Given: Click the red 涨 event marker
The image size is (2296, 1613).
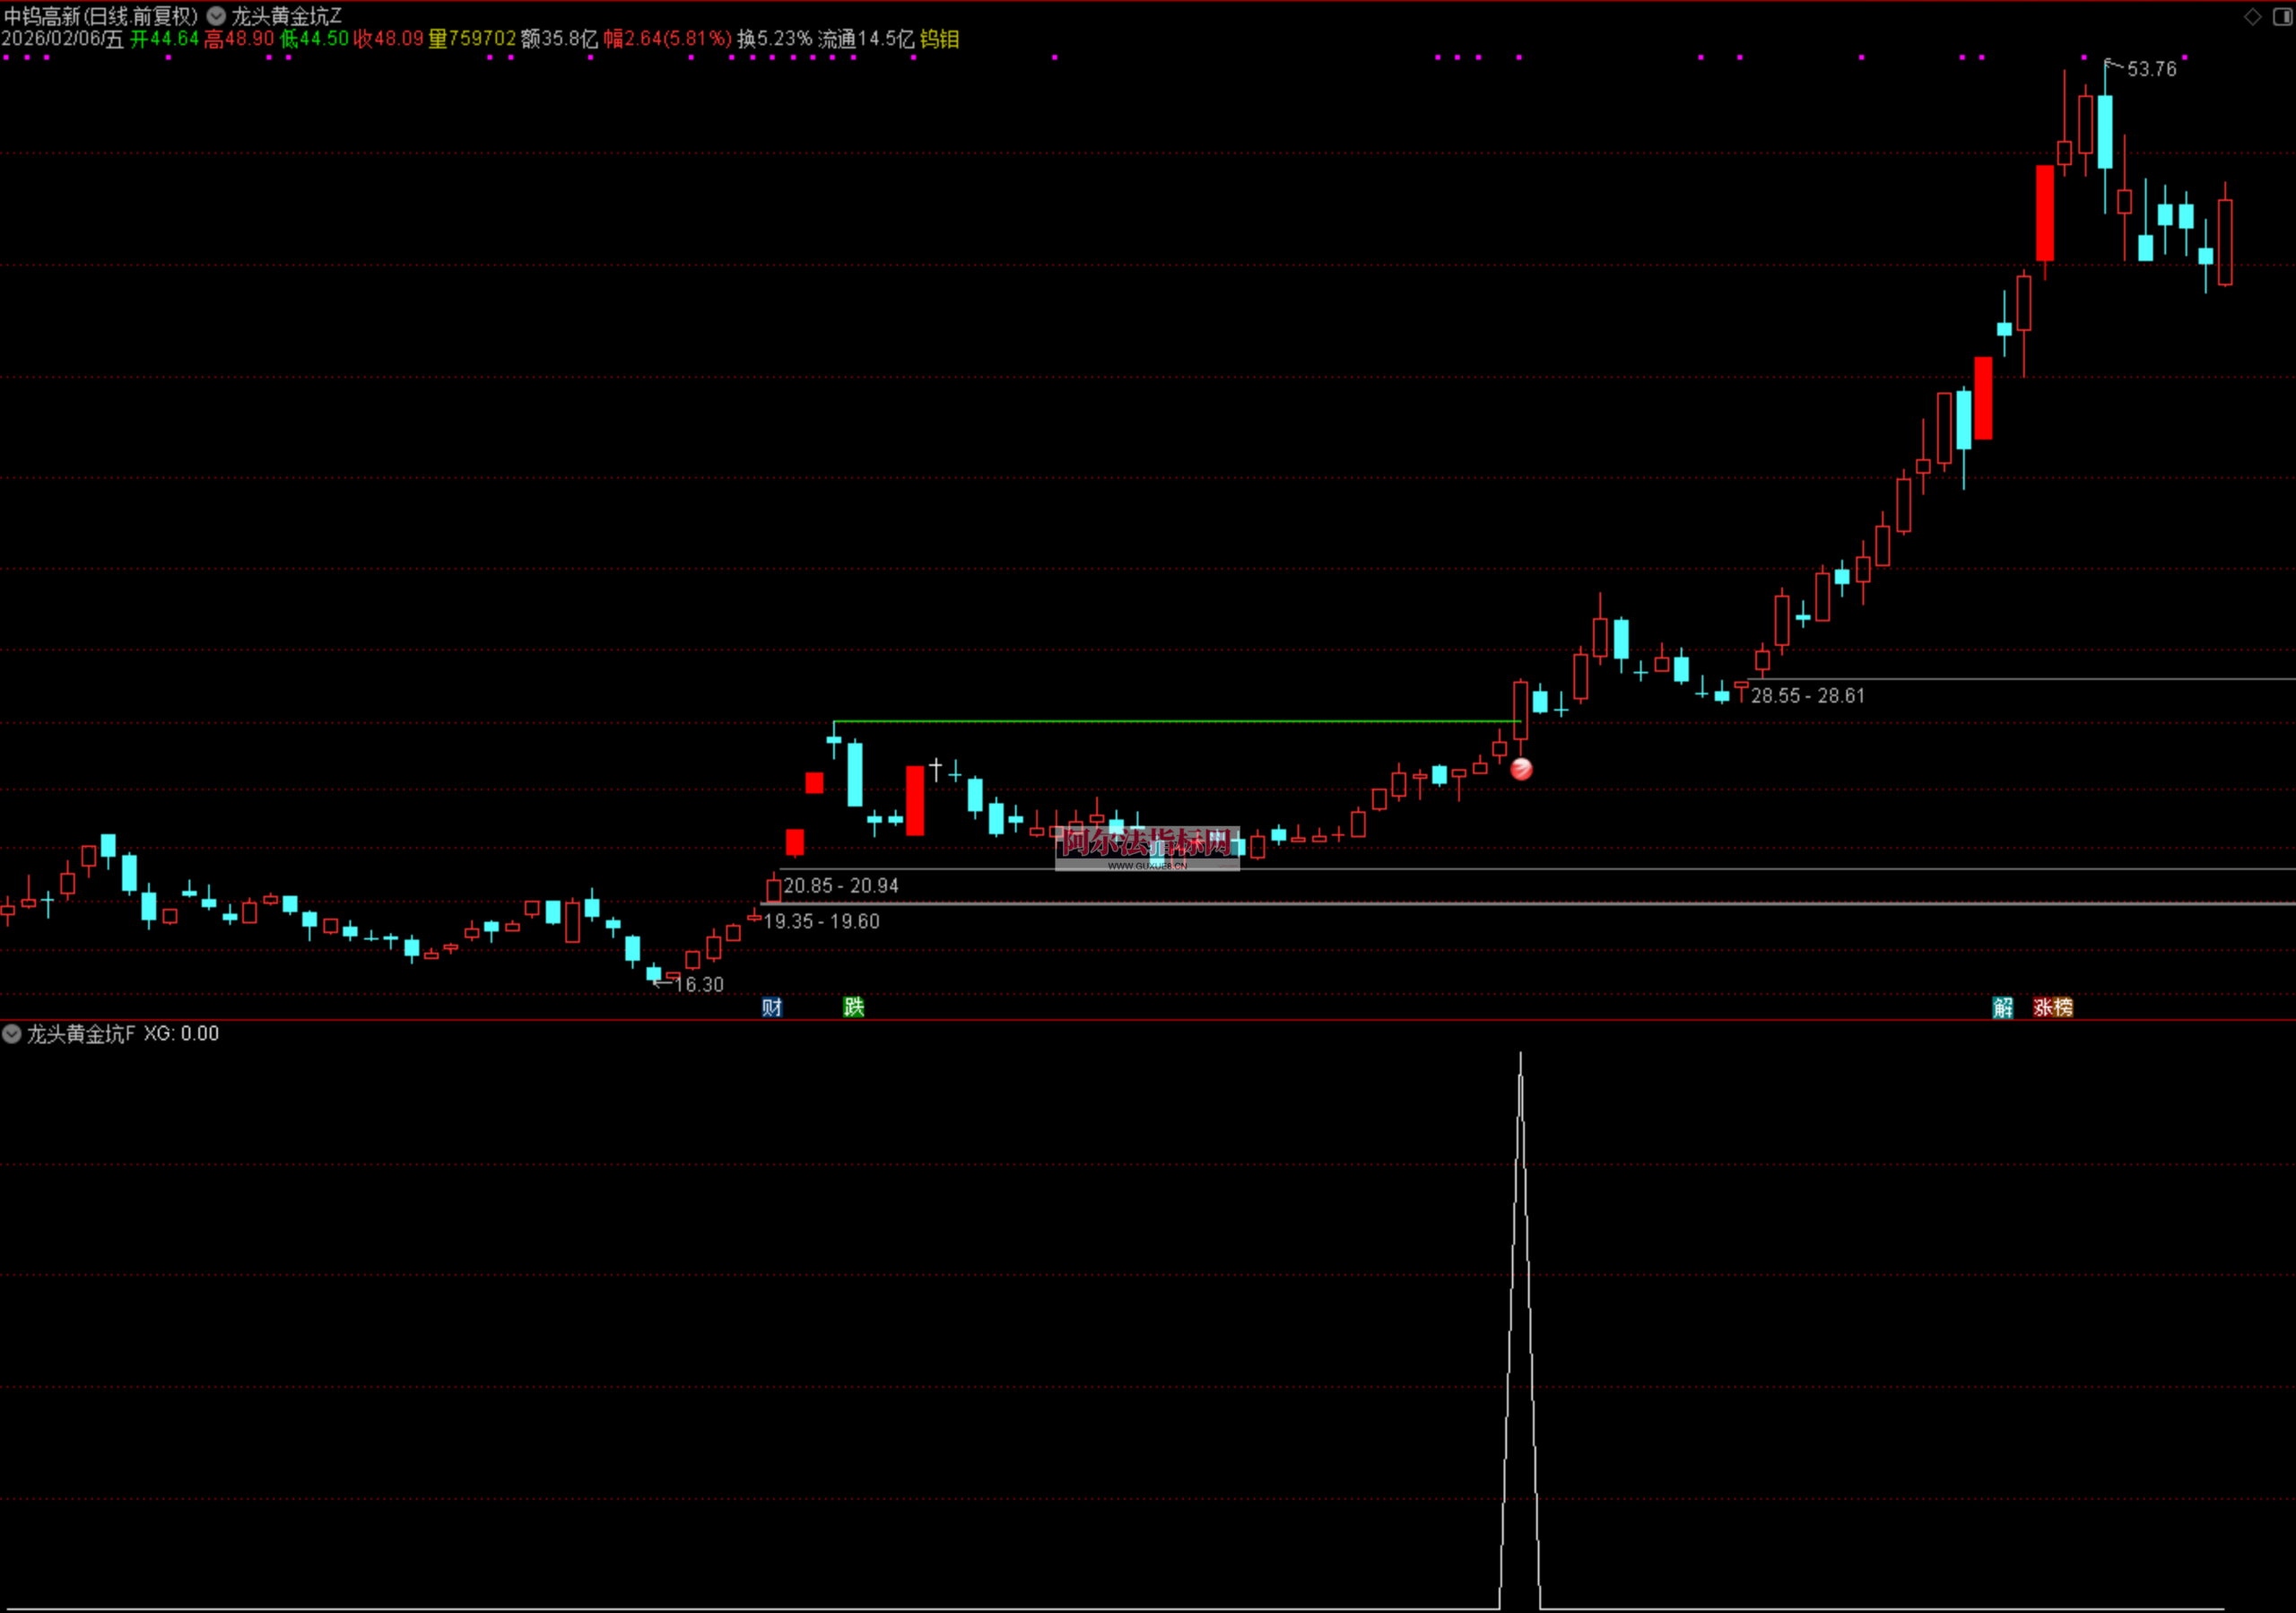Looking at the screenshot, I should click(x=2043, y=1007).
